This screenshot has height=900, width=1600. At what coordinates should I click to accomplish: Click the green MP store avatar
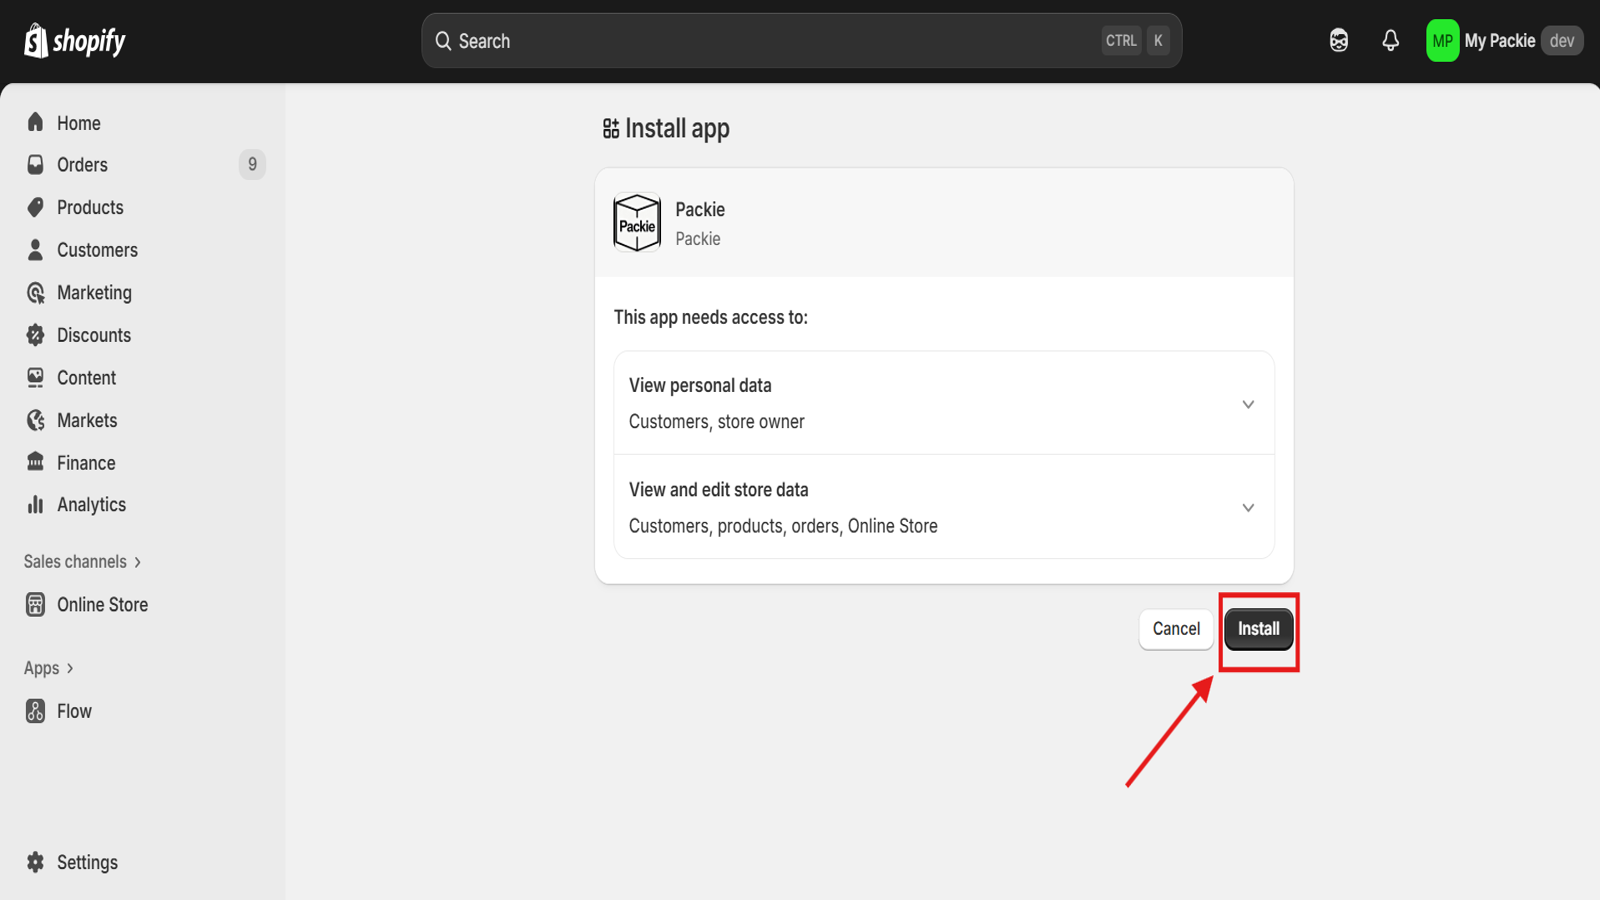[x=1442, y=41]
